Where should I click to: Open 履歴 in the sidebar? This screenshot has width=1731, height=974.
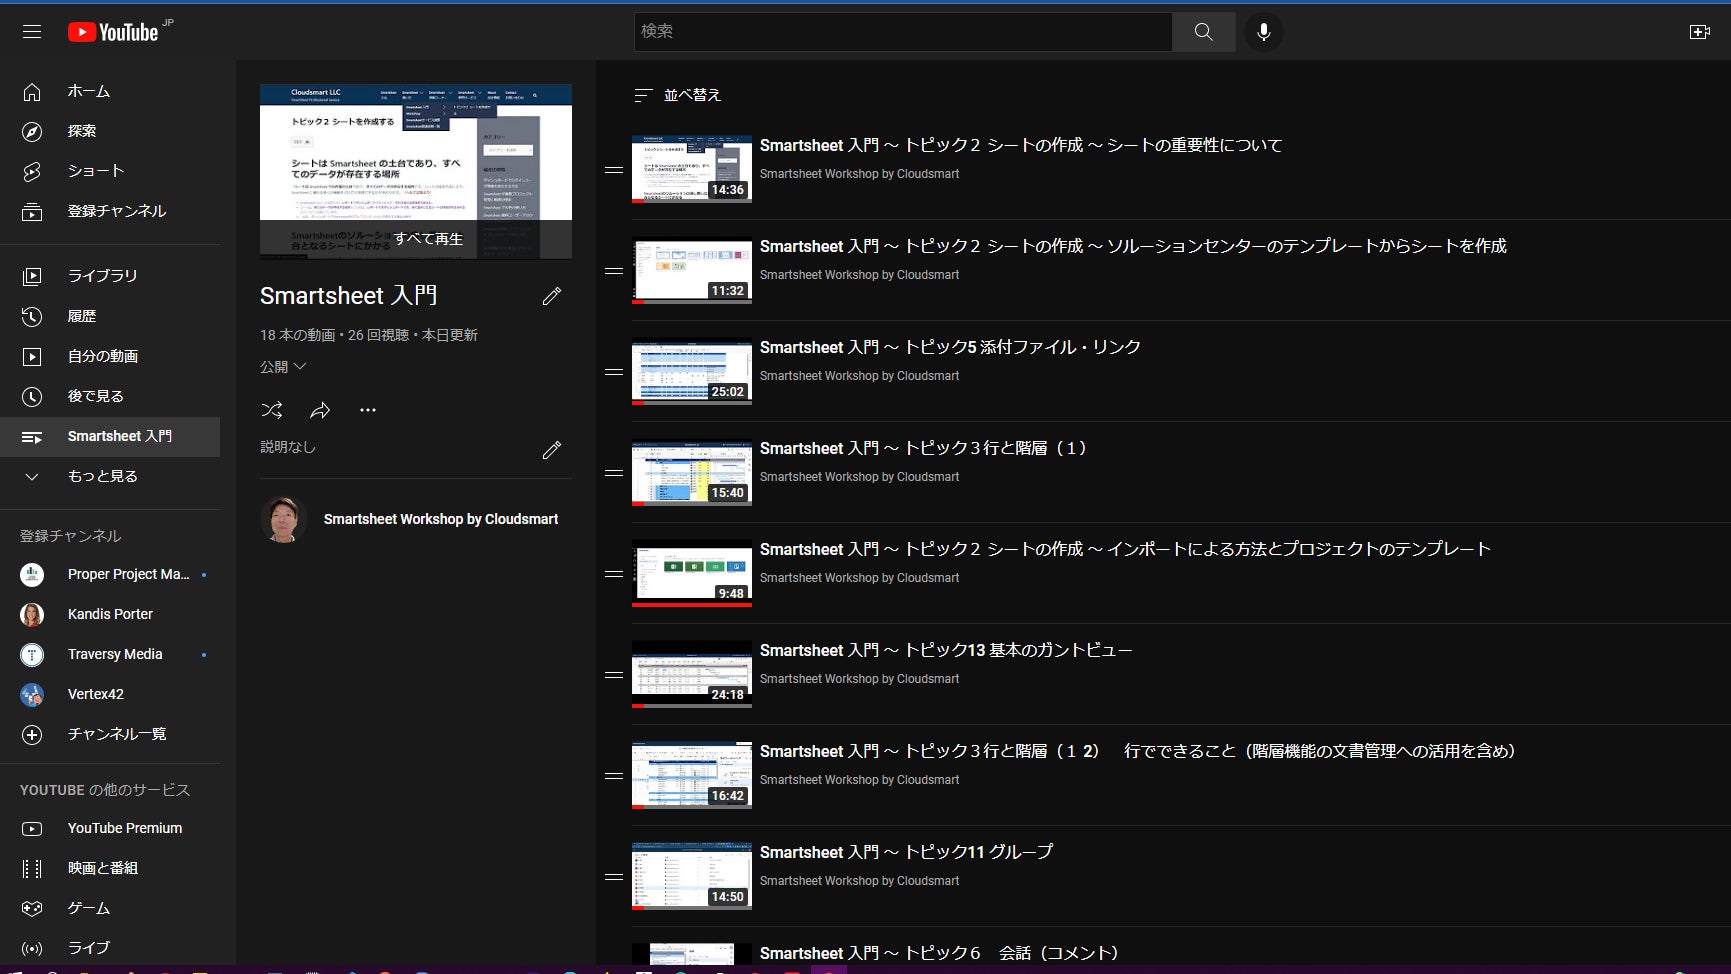click(x=110, y=316)
